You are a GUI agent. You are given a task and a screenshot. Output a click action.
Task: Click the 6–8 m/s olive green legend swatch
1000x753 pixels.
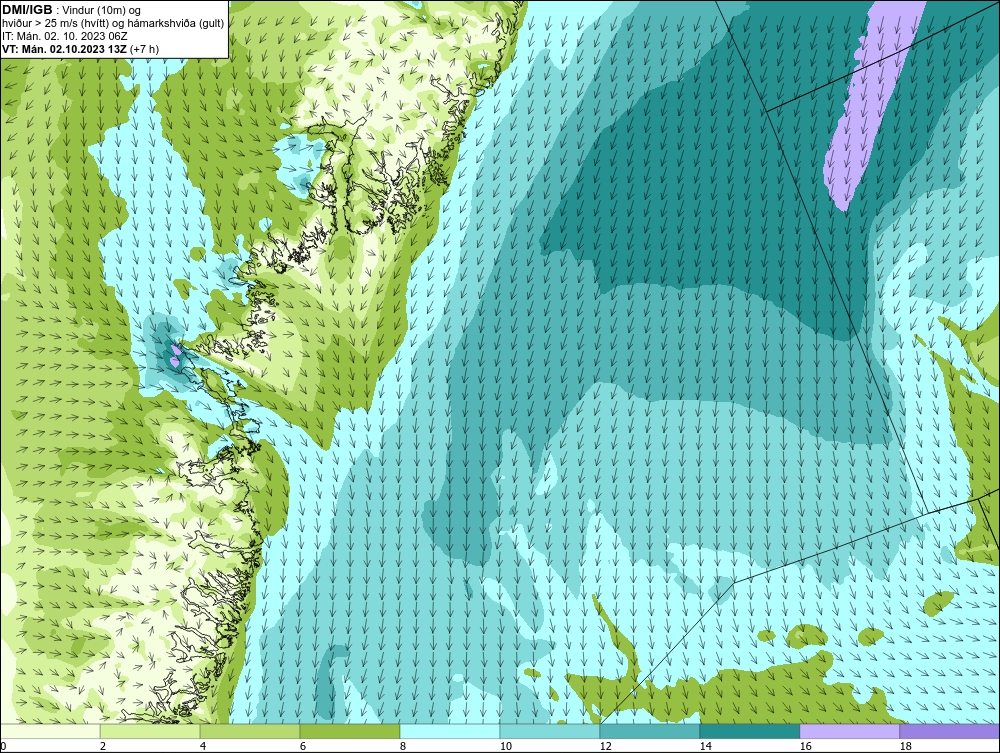350,731
